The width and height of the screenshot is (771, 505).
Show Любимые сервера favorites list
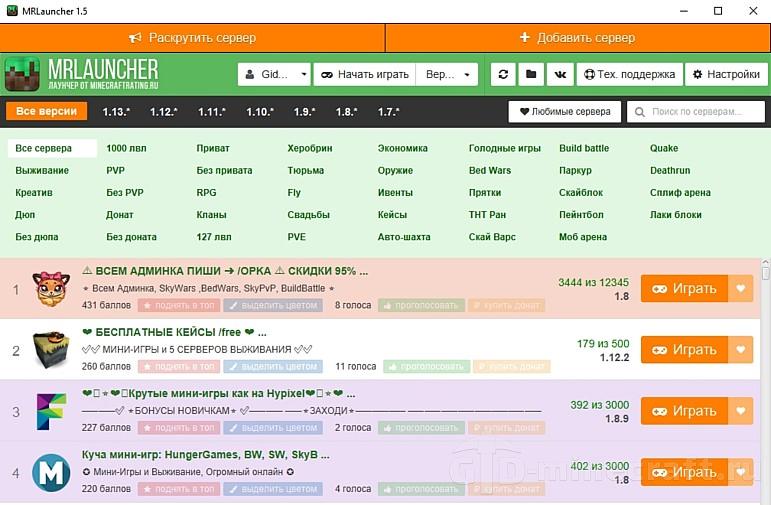pos(565,112)
